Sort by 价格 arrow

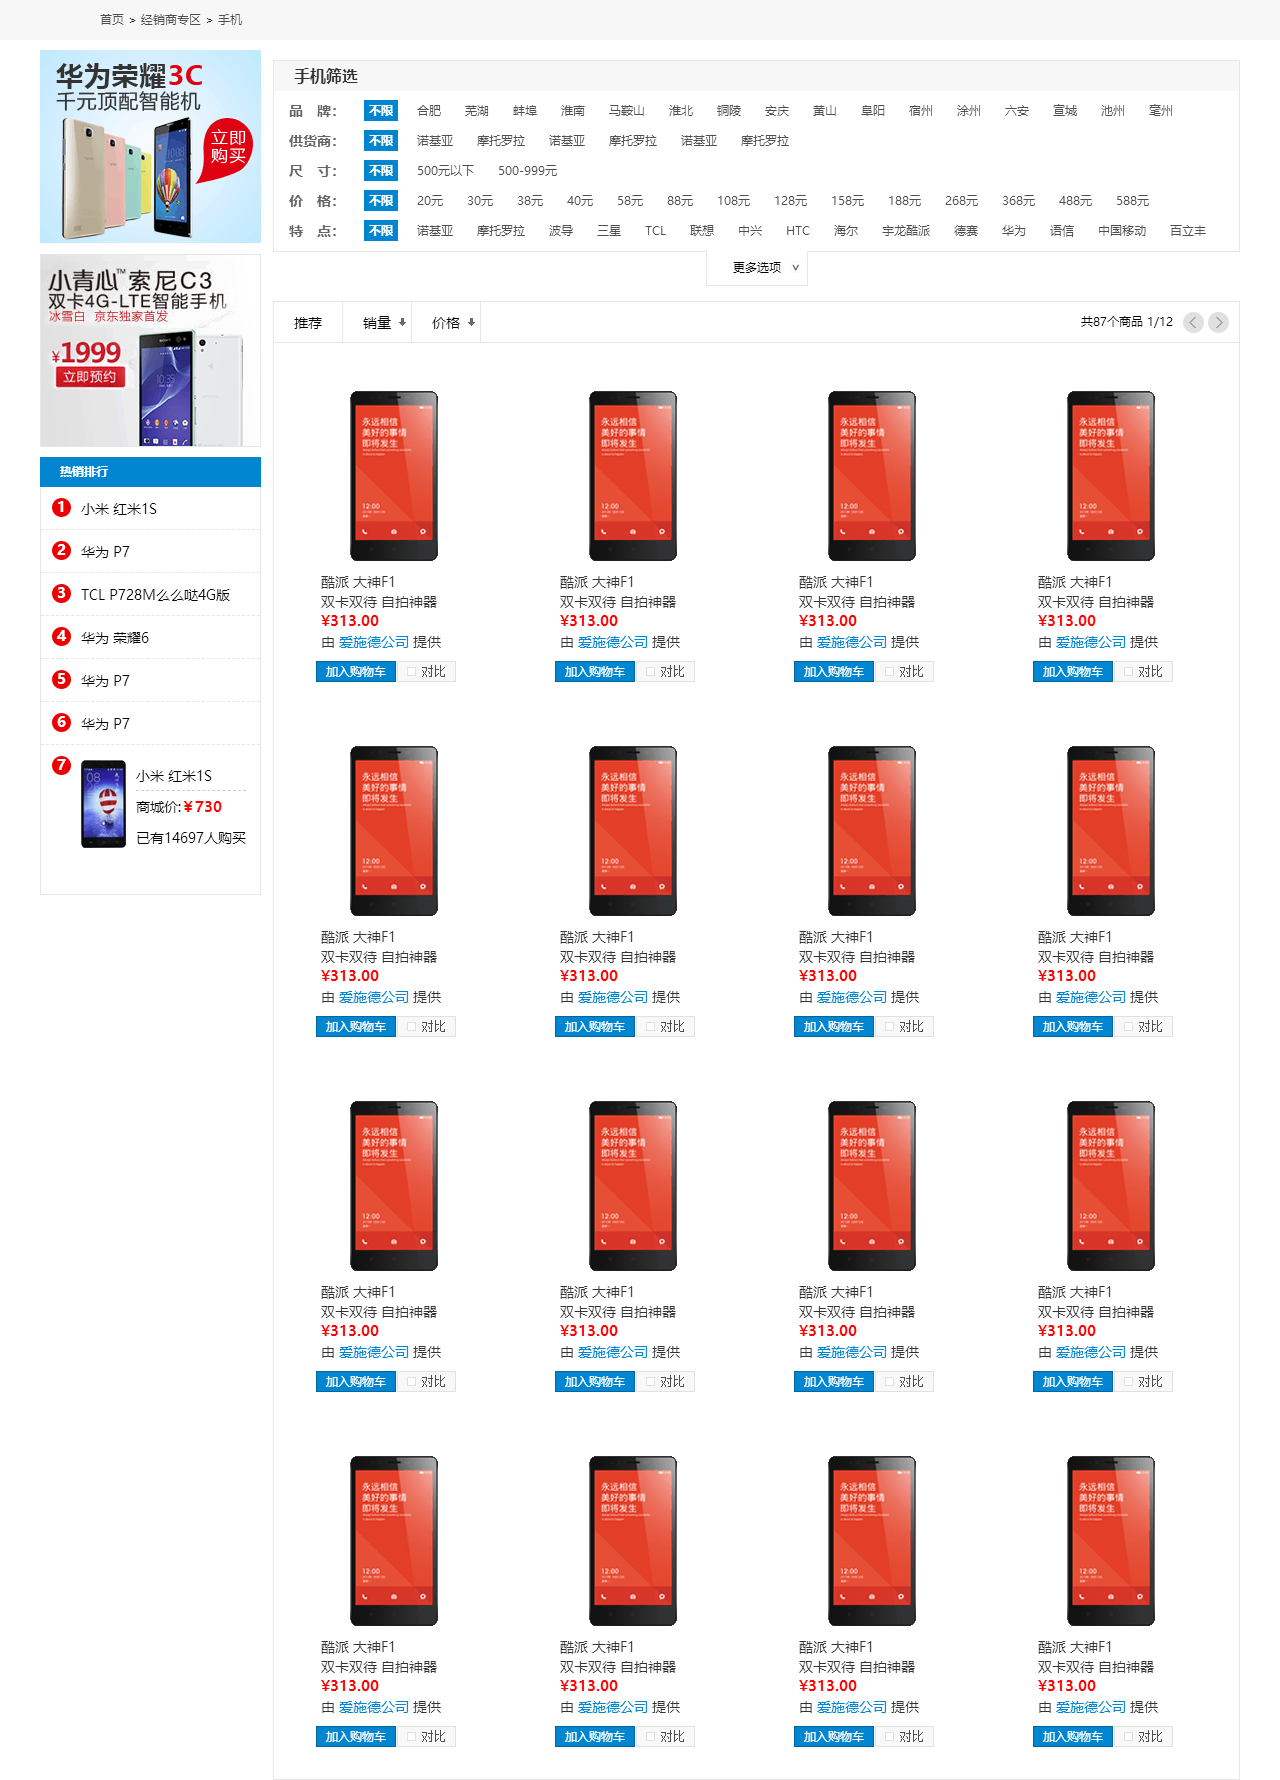tap(471, 322)
